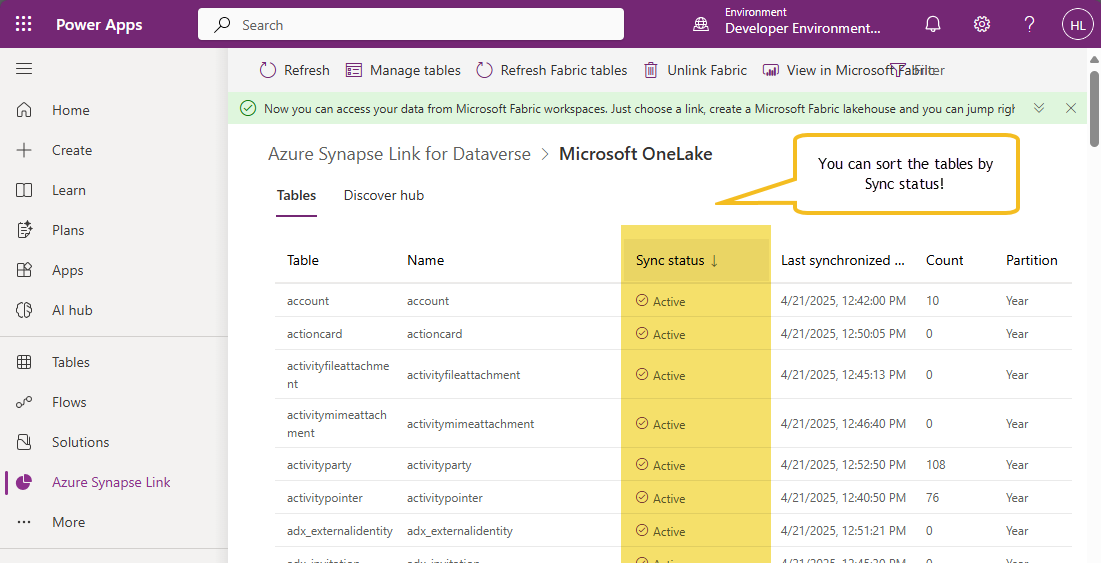Viewport: 1101px width, 563px height.
Task: Select the activitymimeattachment name cell
Action: click(x=470, y=424)
